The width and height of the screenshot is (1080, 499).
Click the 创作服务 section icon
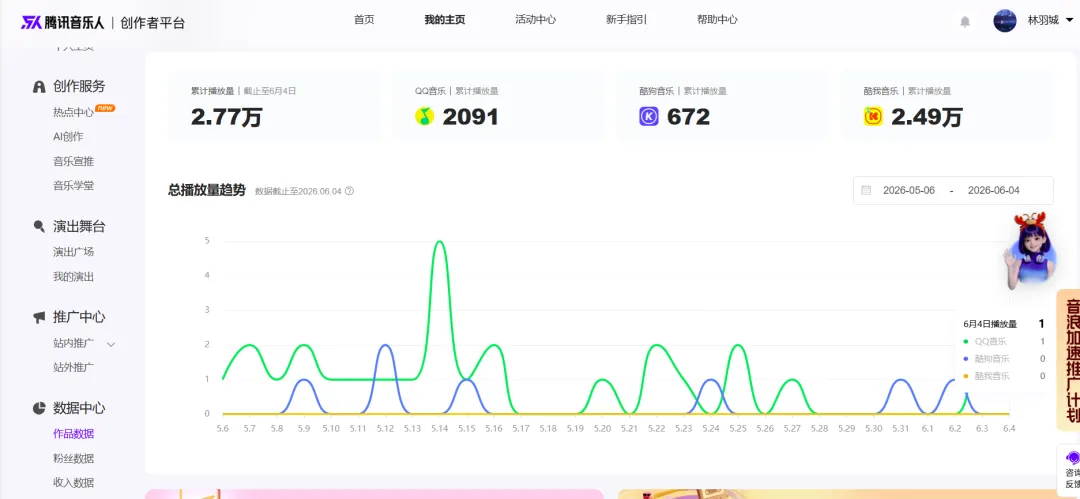point(39,87)
